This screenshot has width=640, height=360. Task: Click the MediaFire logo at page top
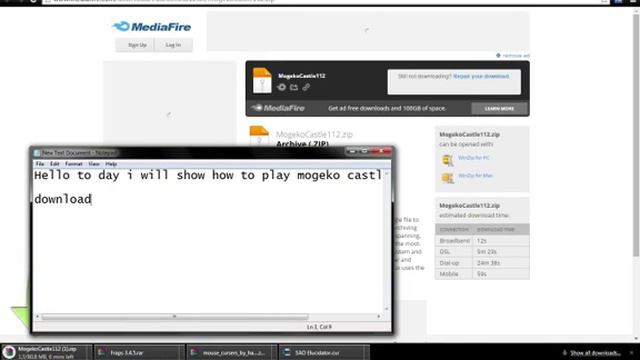pyautogui.click(x=152, y=27)
